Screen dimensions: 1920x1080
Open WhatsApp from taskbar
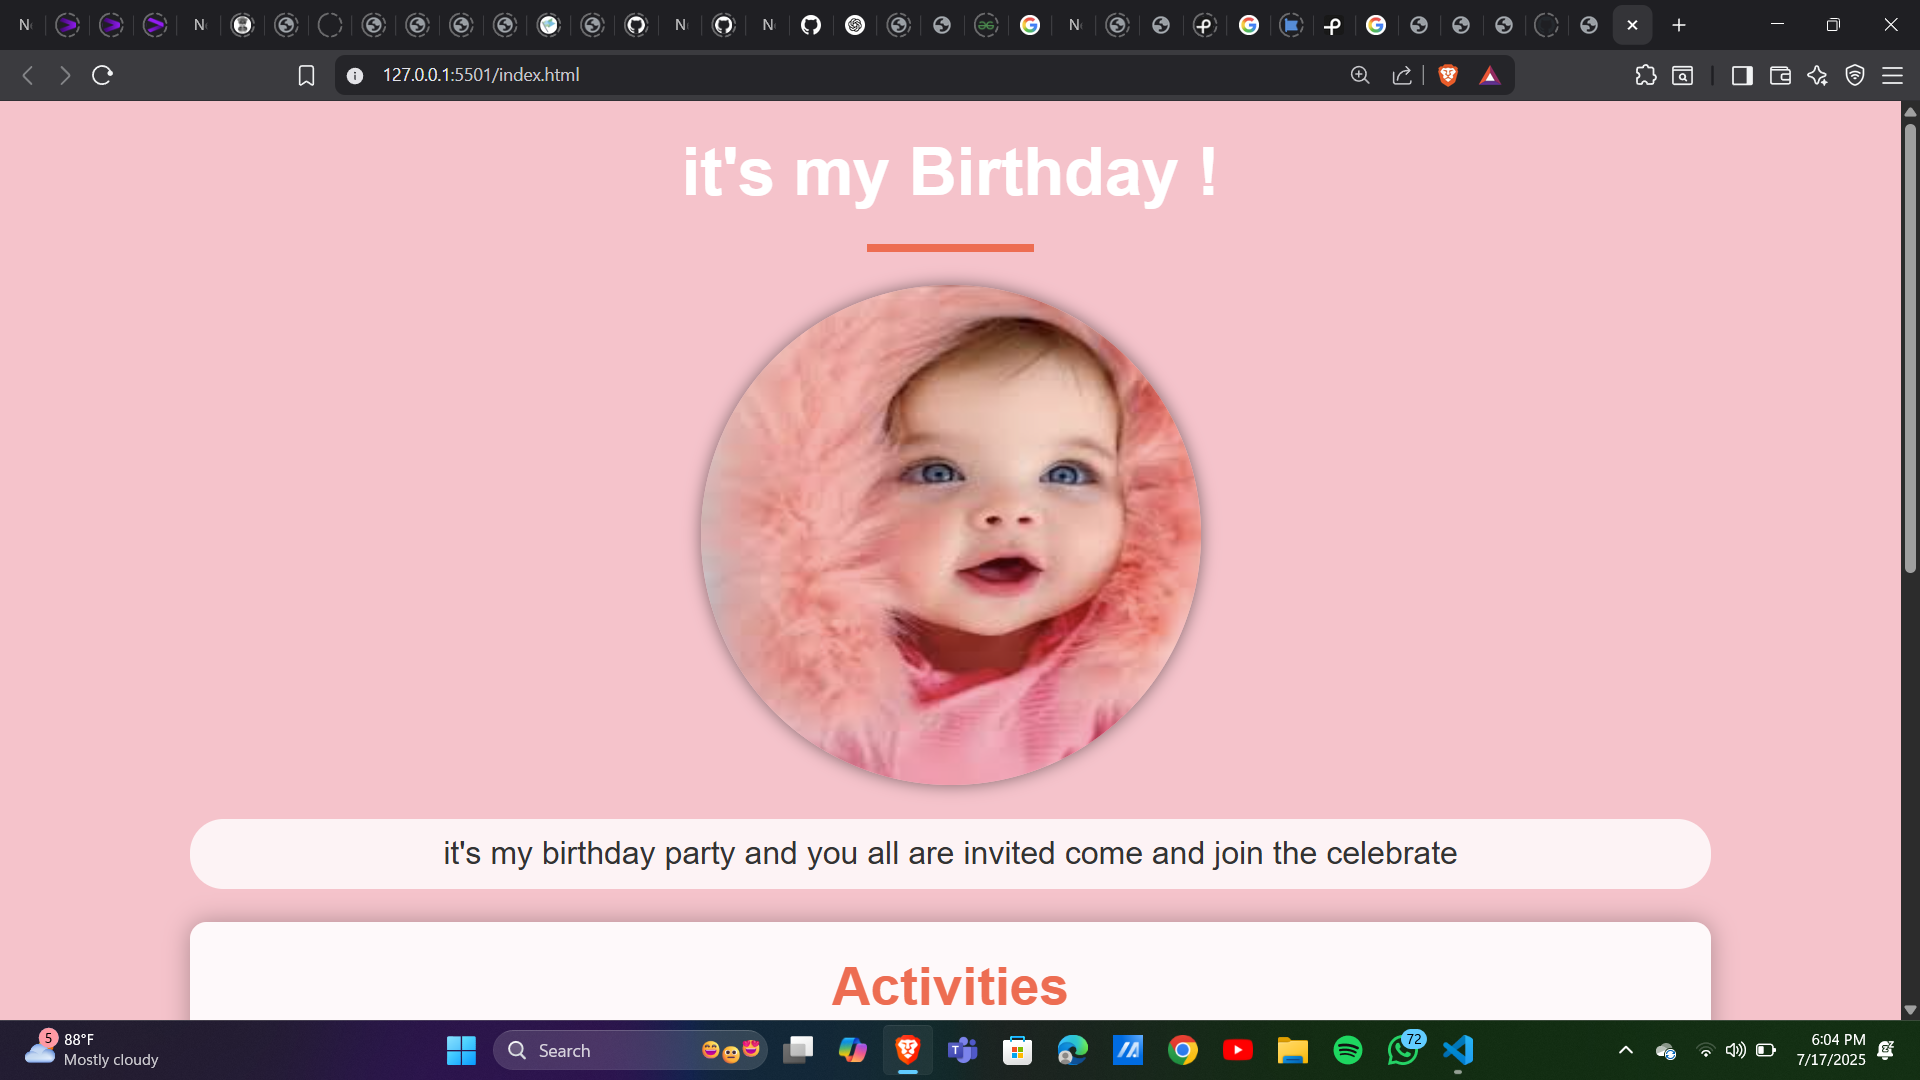click(x=1403, y=1050)
